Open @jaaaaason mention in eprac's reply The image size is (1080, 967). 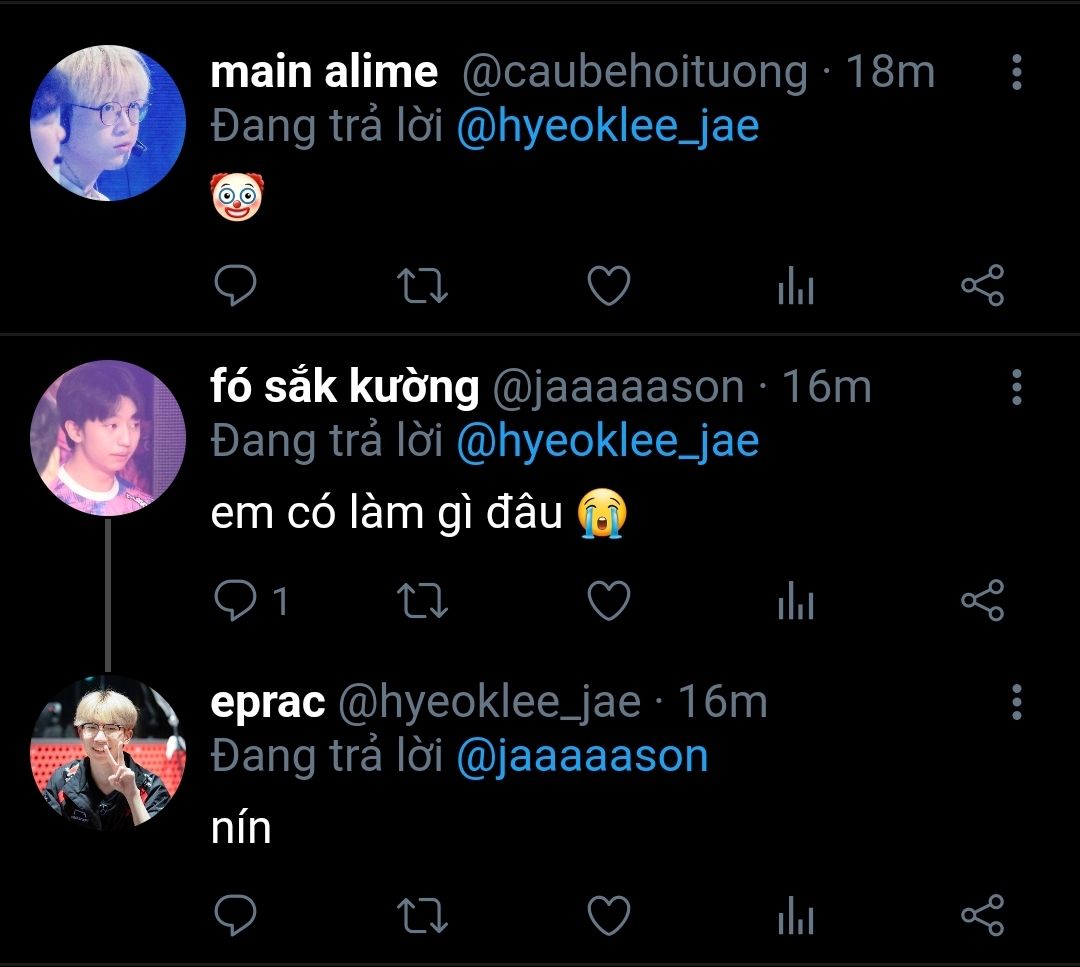[583, 756]
